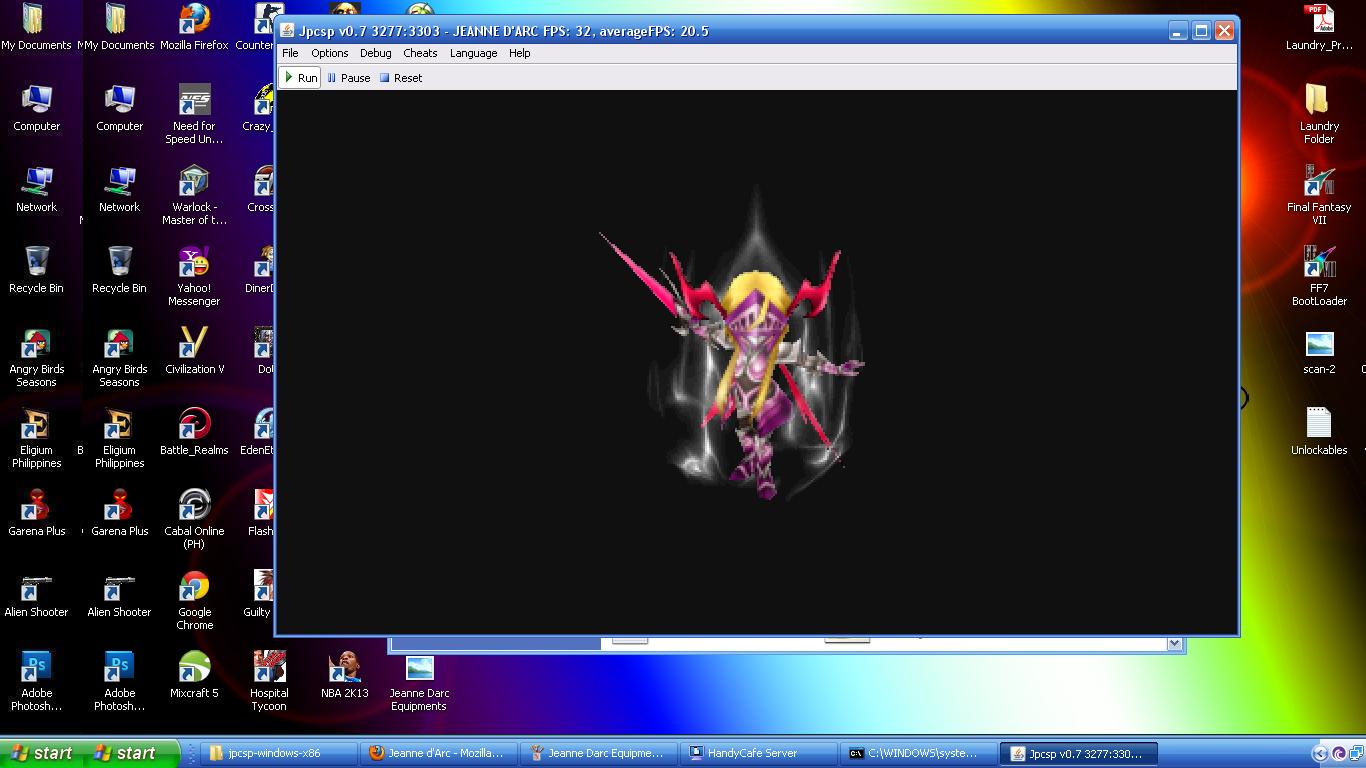The image size is (1366, 768).
Task: Open the Cheats menu
Action: [x=420, y=53]
